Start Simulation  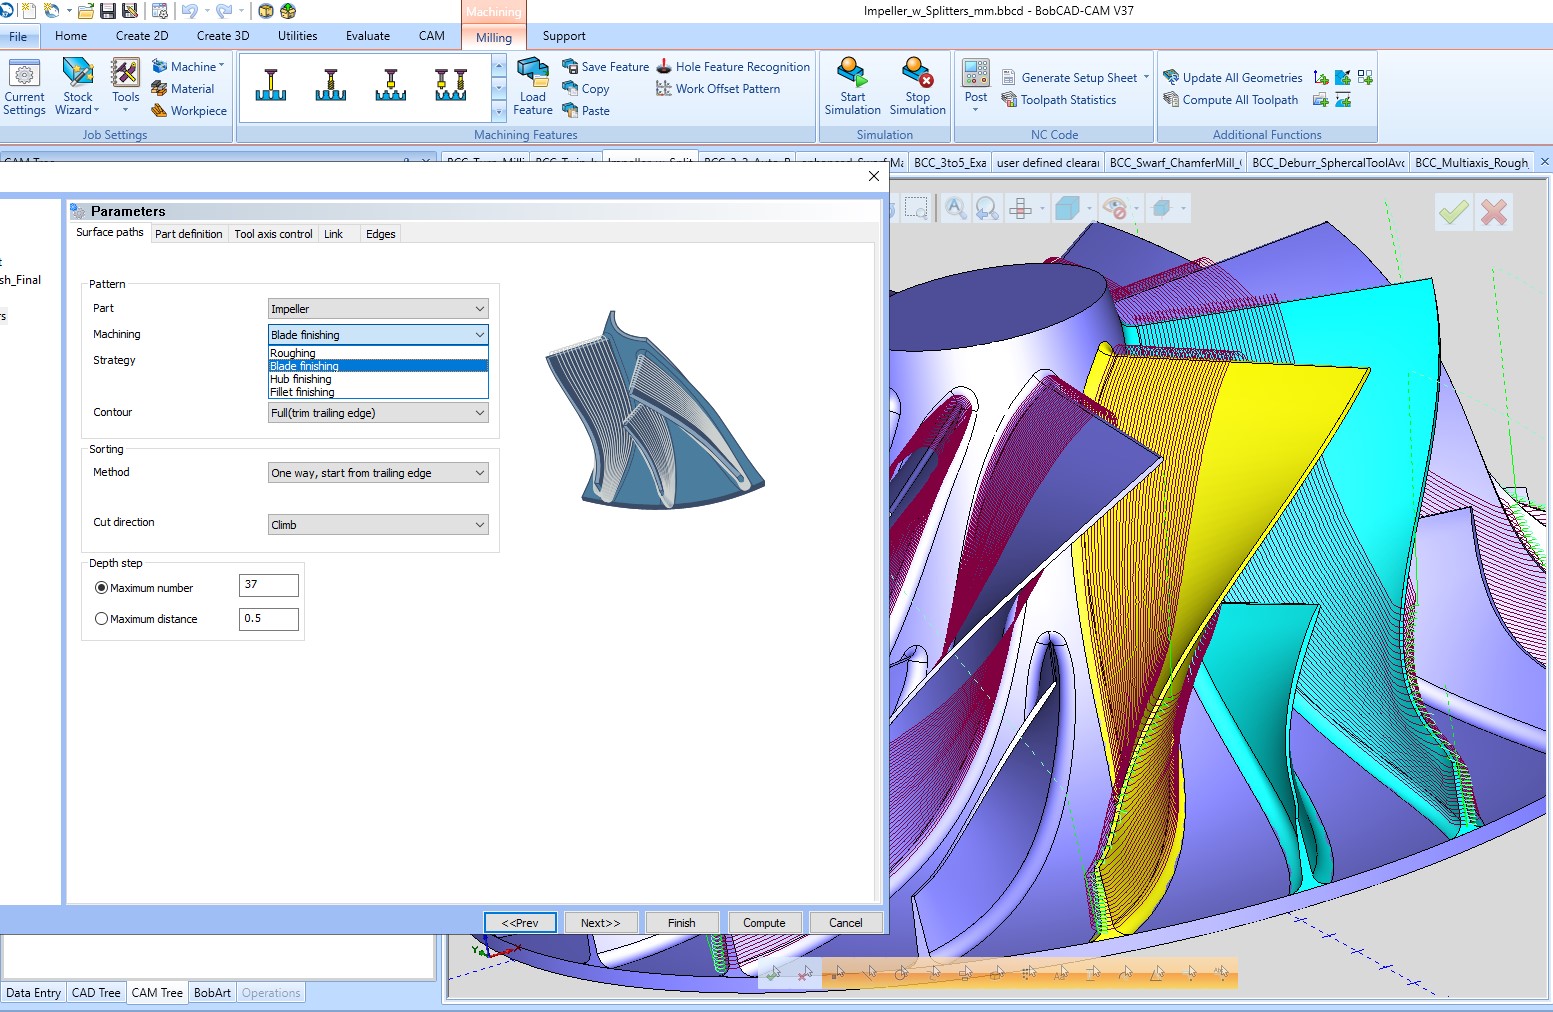click(852, 87)
